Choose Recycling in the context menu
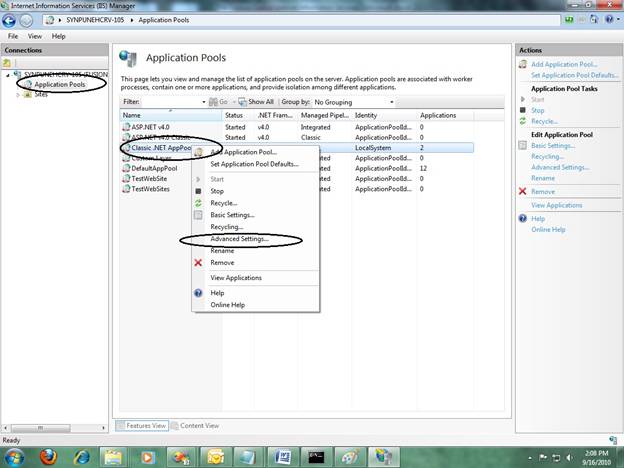Image resolution: width=624 pixels, height=468 pixels. 226,227
